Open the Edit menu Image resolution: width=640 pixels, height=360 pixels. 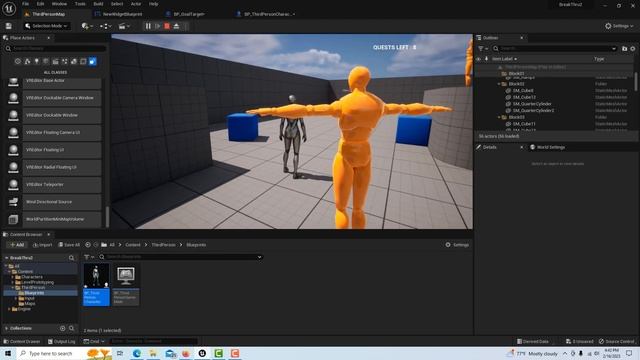point(40,4)
